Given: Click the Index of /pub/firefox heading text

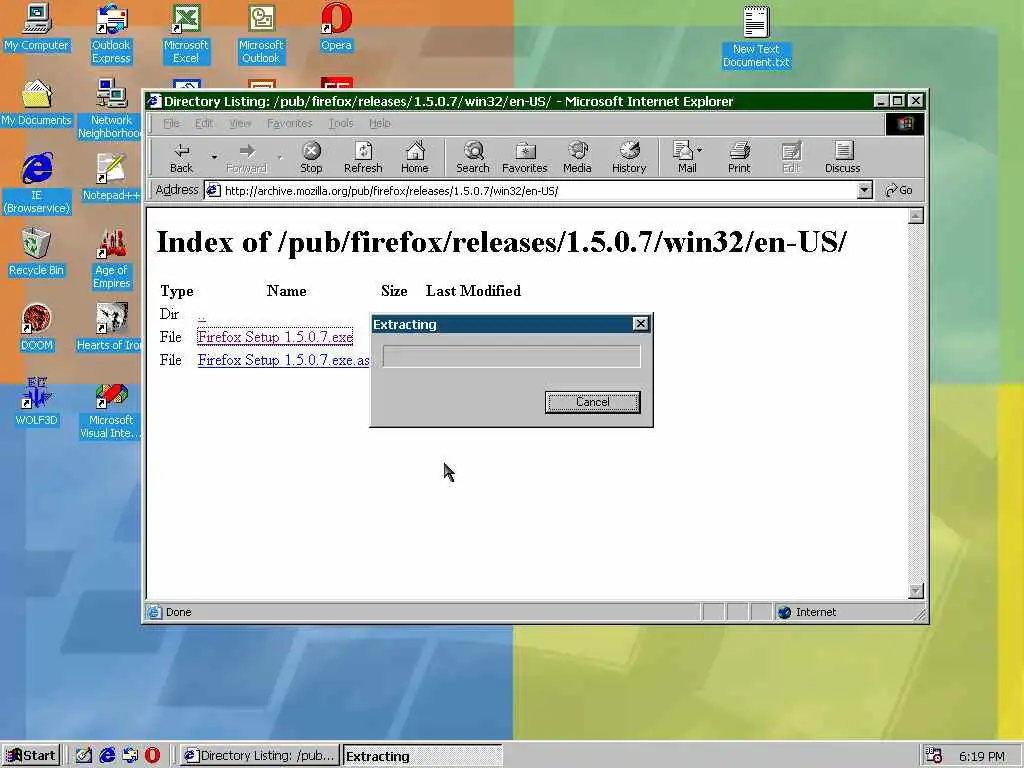Looking at the screenshot, I should [502, 242].
